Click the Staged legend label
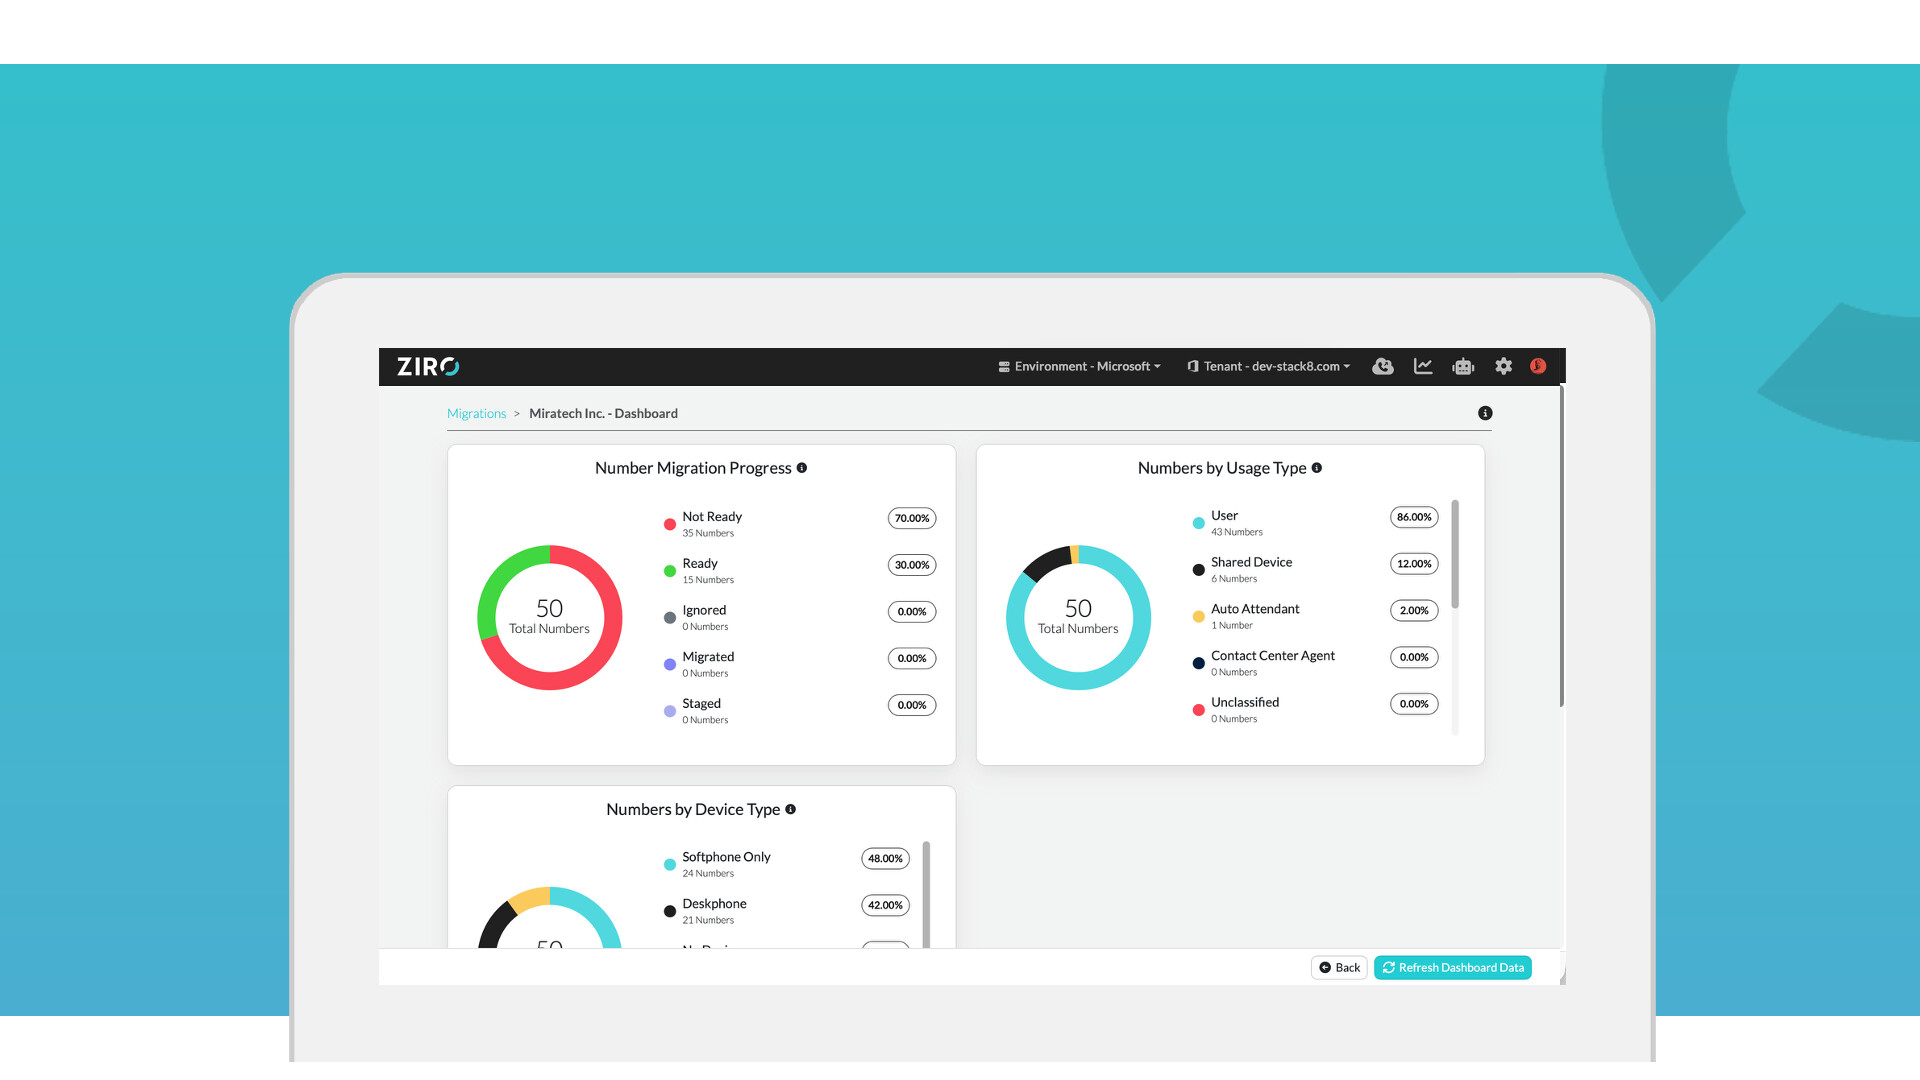Screen dimensions: 1920x1080 (701, 704)
